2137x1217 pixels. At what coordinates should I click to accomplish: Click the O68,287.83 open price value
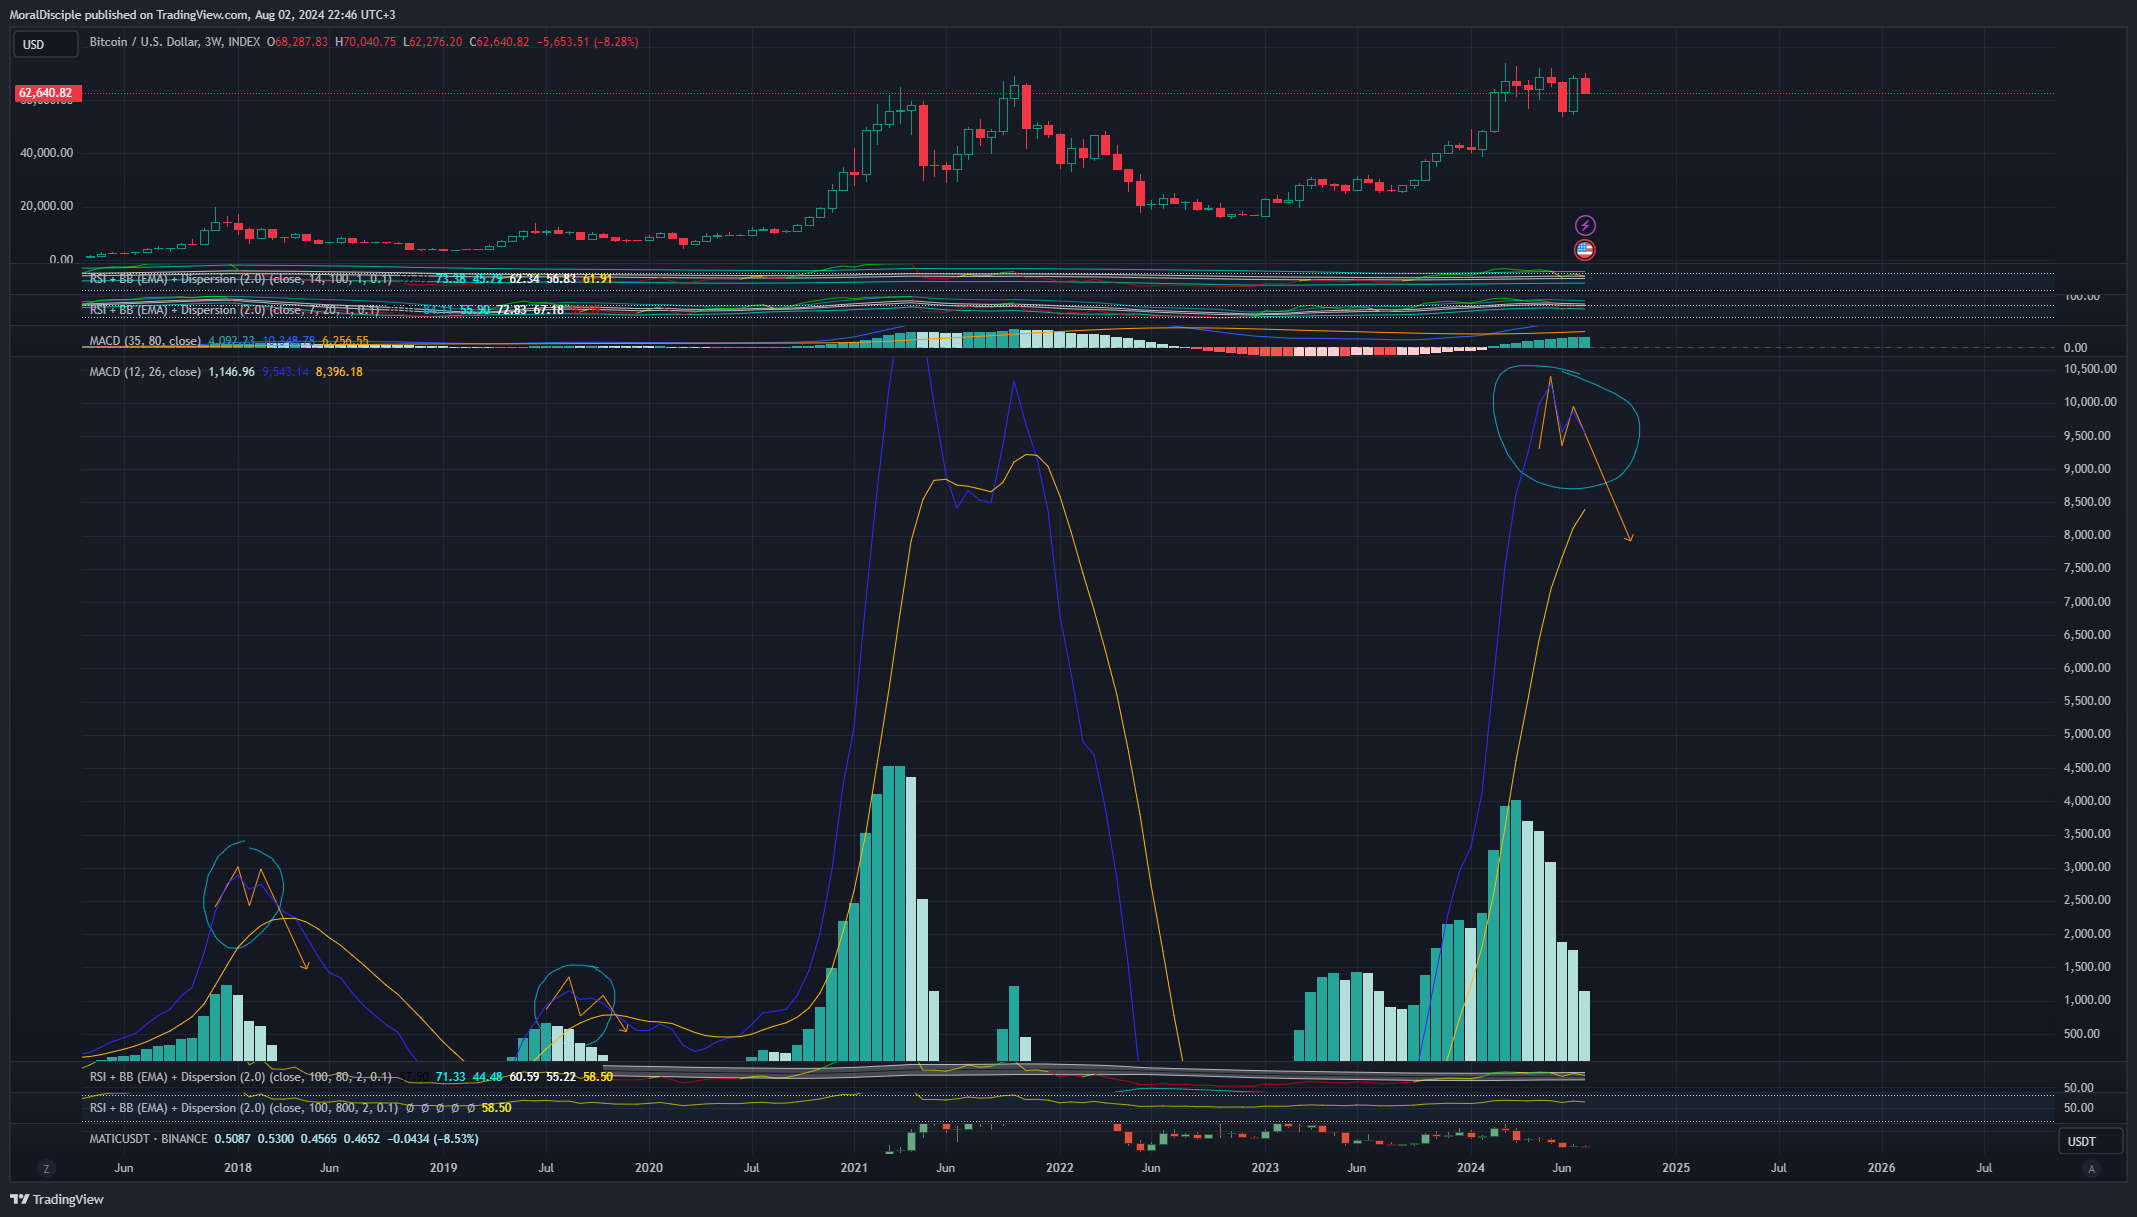click(297, 42)
